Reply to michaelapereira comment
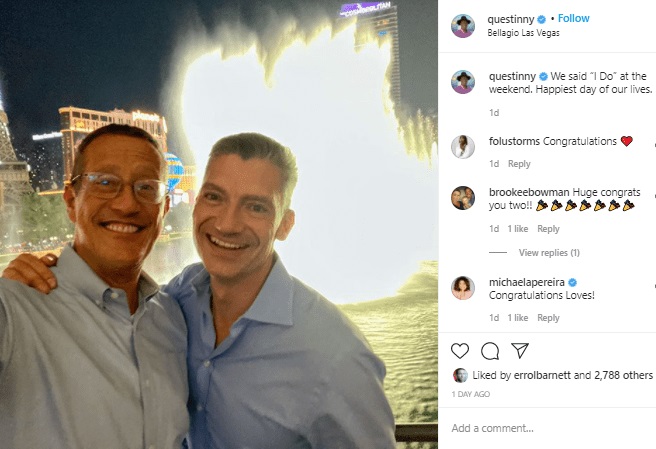The height and width of the screenshot is (449, 656). coord(548,318)
